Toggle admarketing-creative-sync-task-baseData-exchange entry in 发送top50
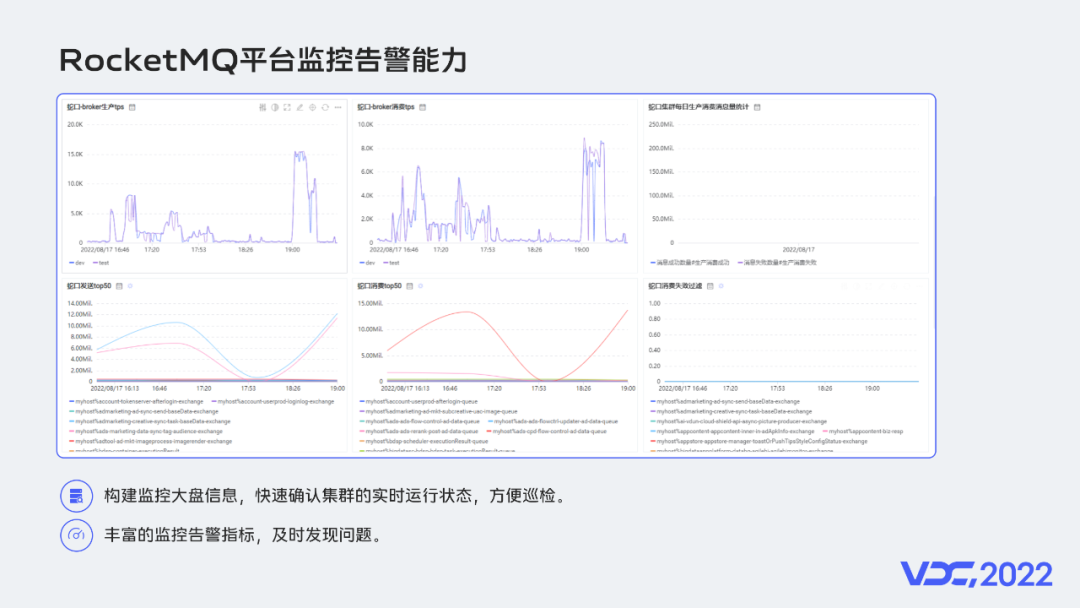 click(149, 421)
